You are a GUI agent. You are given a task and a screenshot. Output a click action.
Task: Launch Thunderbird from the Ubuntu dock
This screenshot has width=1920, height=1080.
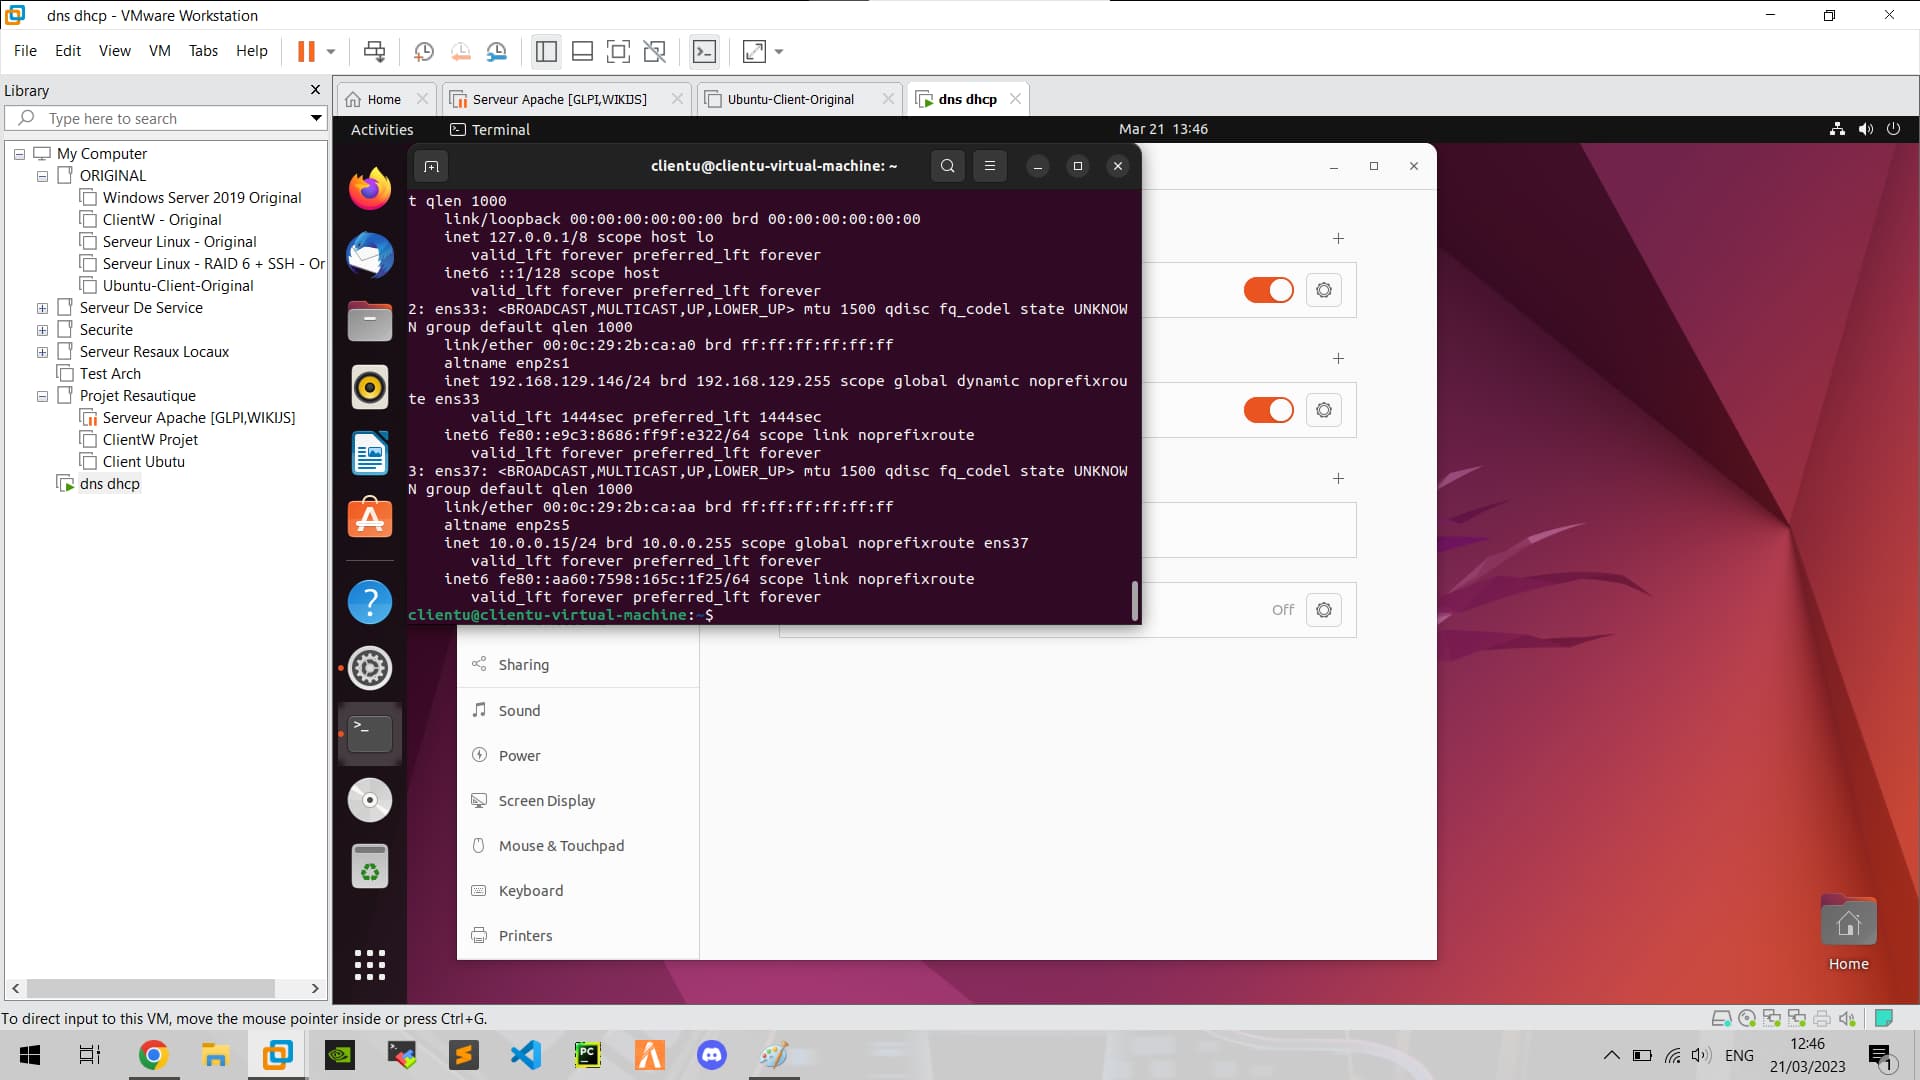370,255
